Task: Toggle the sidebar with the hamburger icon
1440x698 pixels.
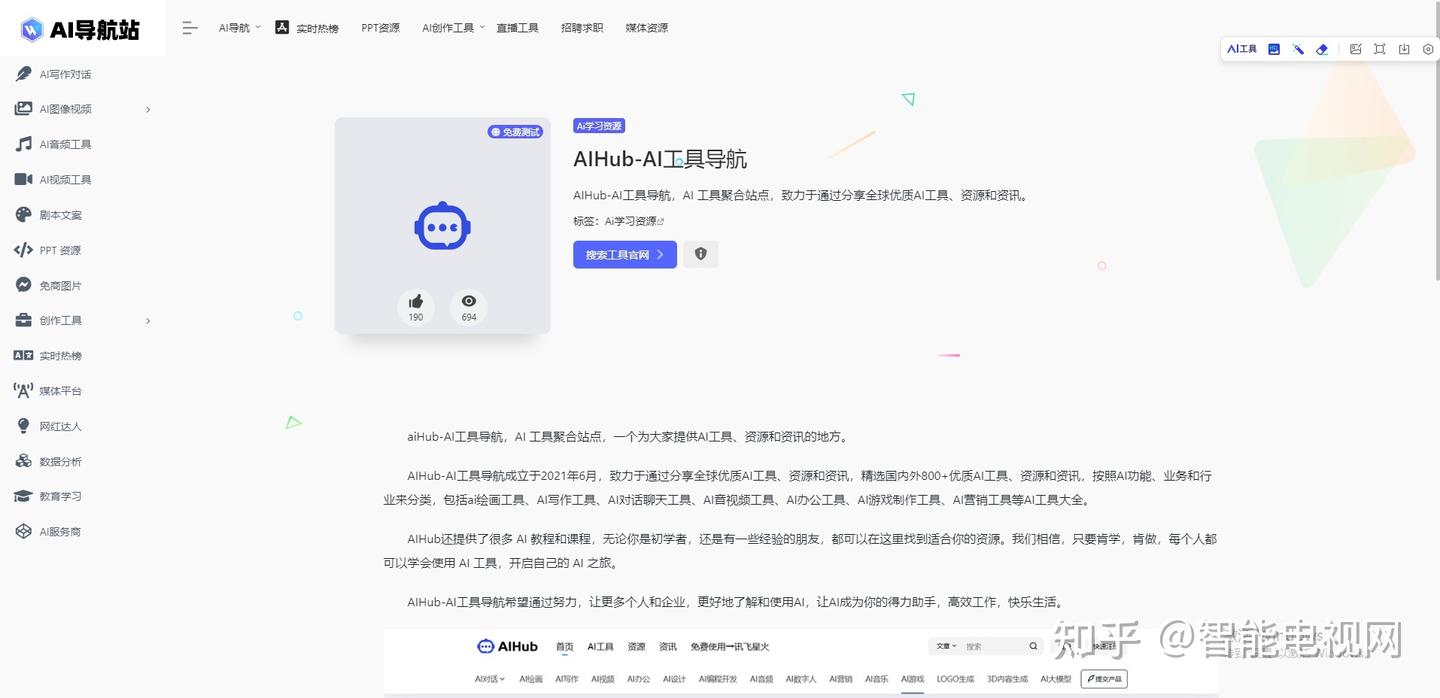Action: coord(190,28)
